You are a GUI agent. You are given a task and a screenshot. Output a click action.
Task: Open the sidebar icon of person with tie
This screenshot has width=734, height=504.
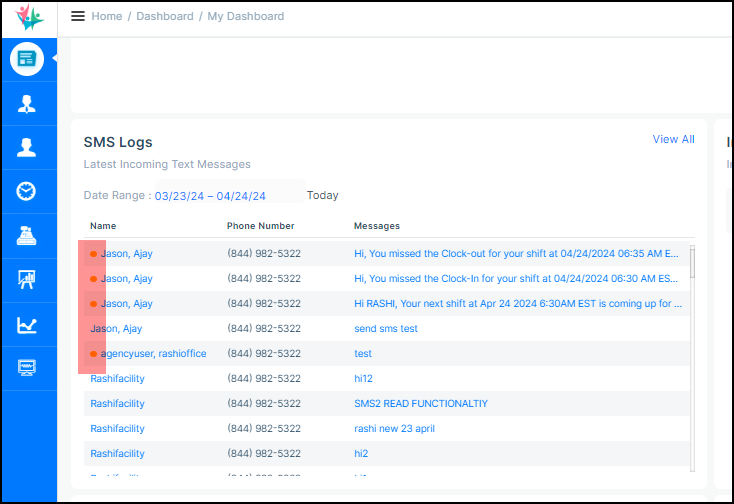click(x=27, y=103)
